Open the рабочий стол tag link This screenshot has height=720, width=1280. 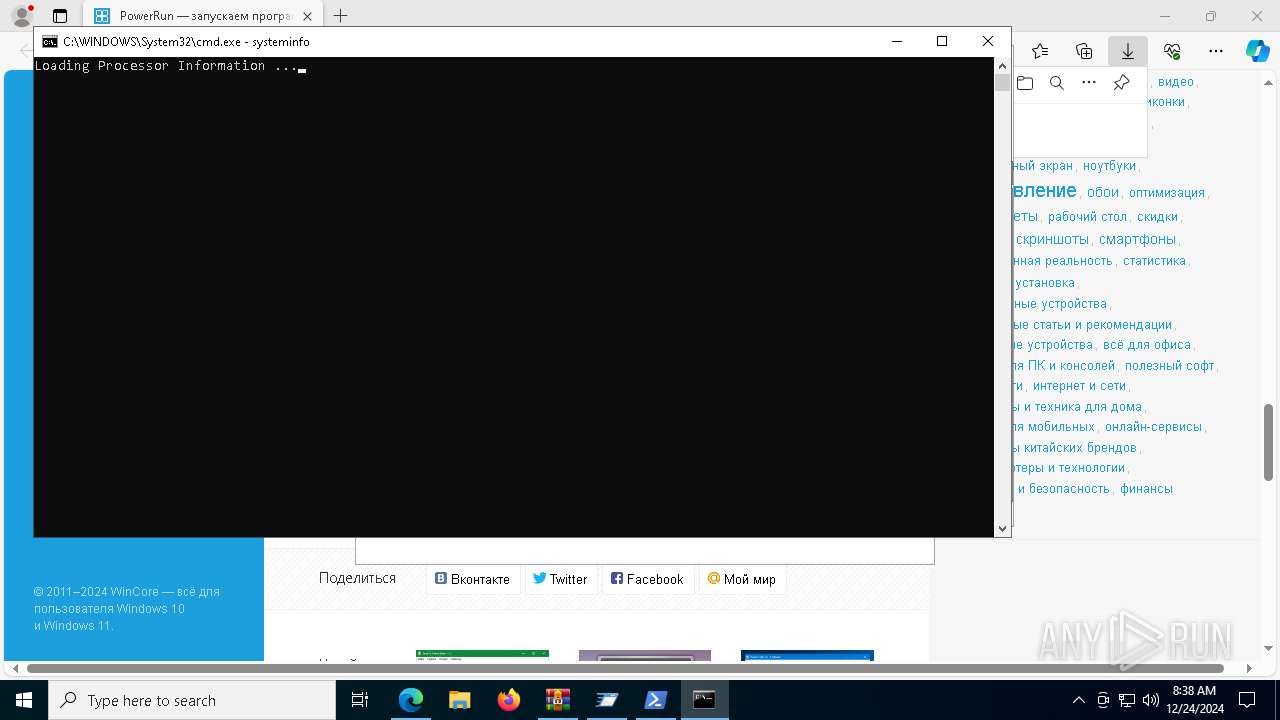[1087, 217]
